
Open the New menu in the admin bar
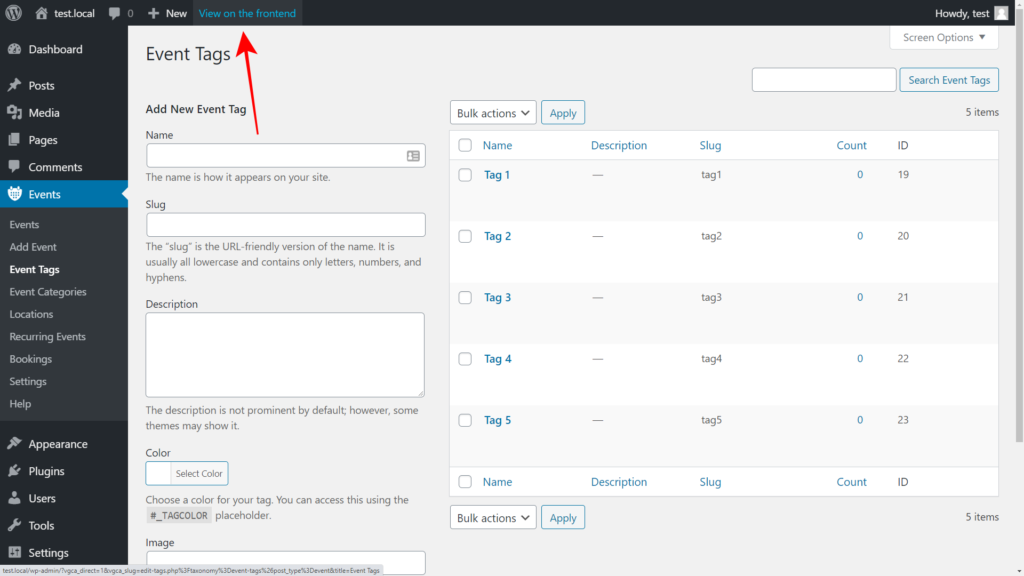(x=167, y=13)
